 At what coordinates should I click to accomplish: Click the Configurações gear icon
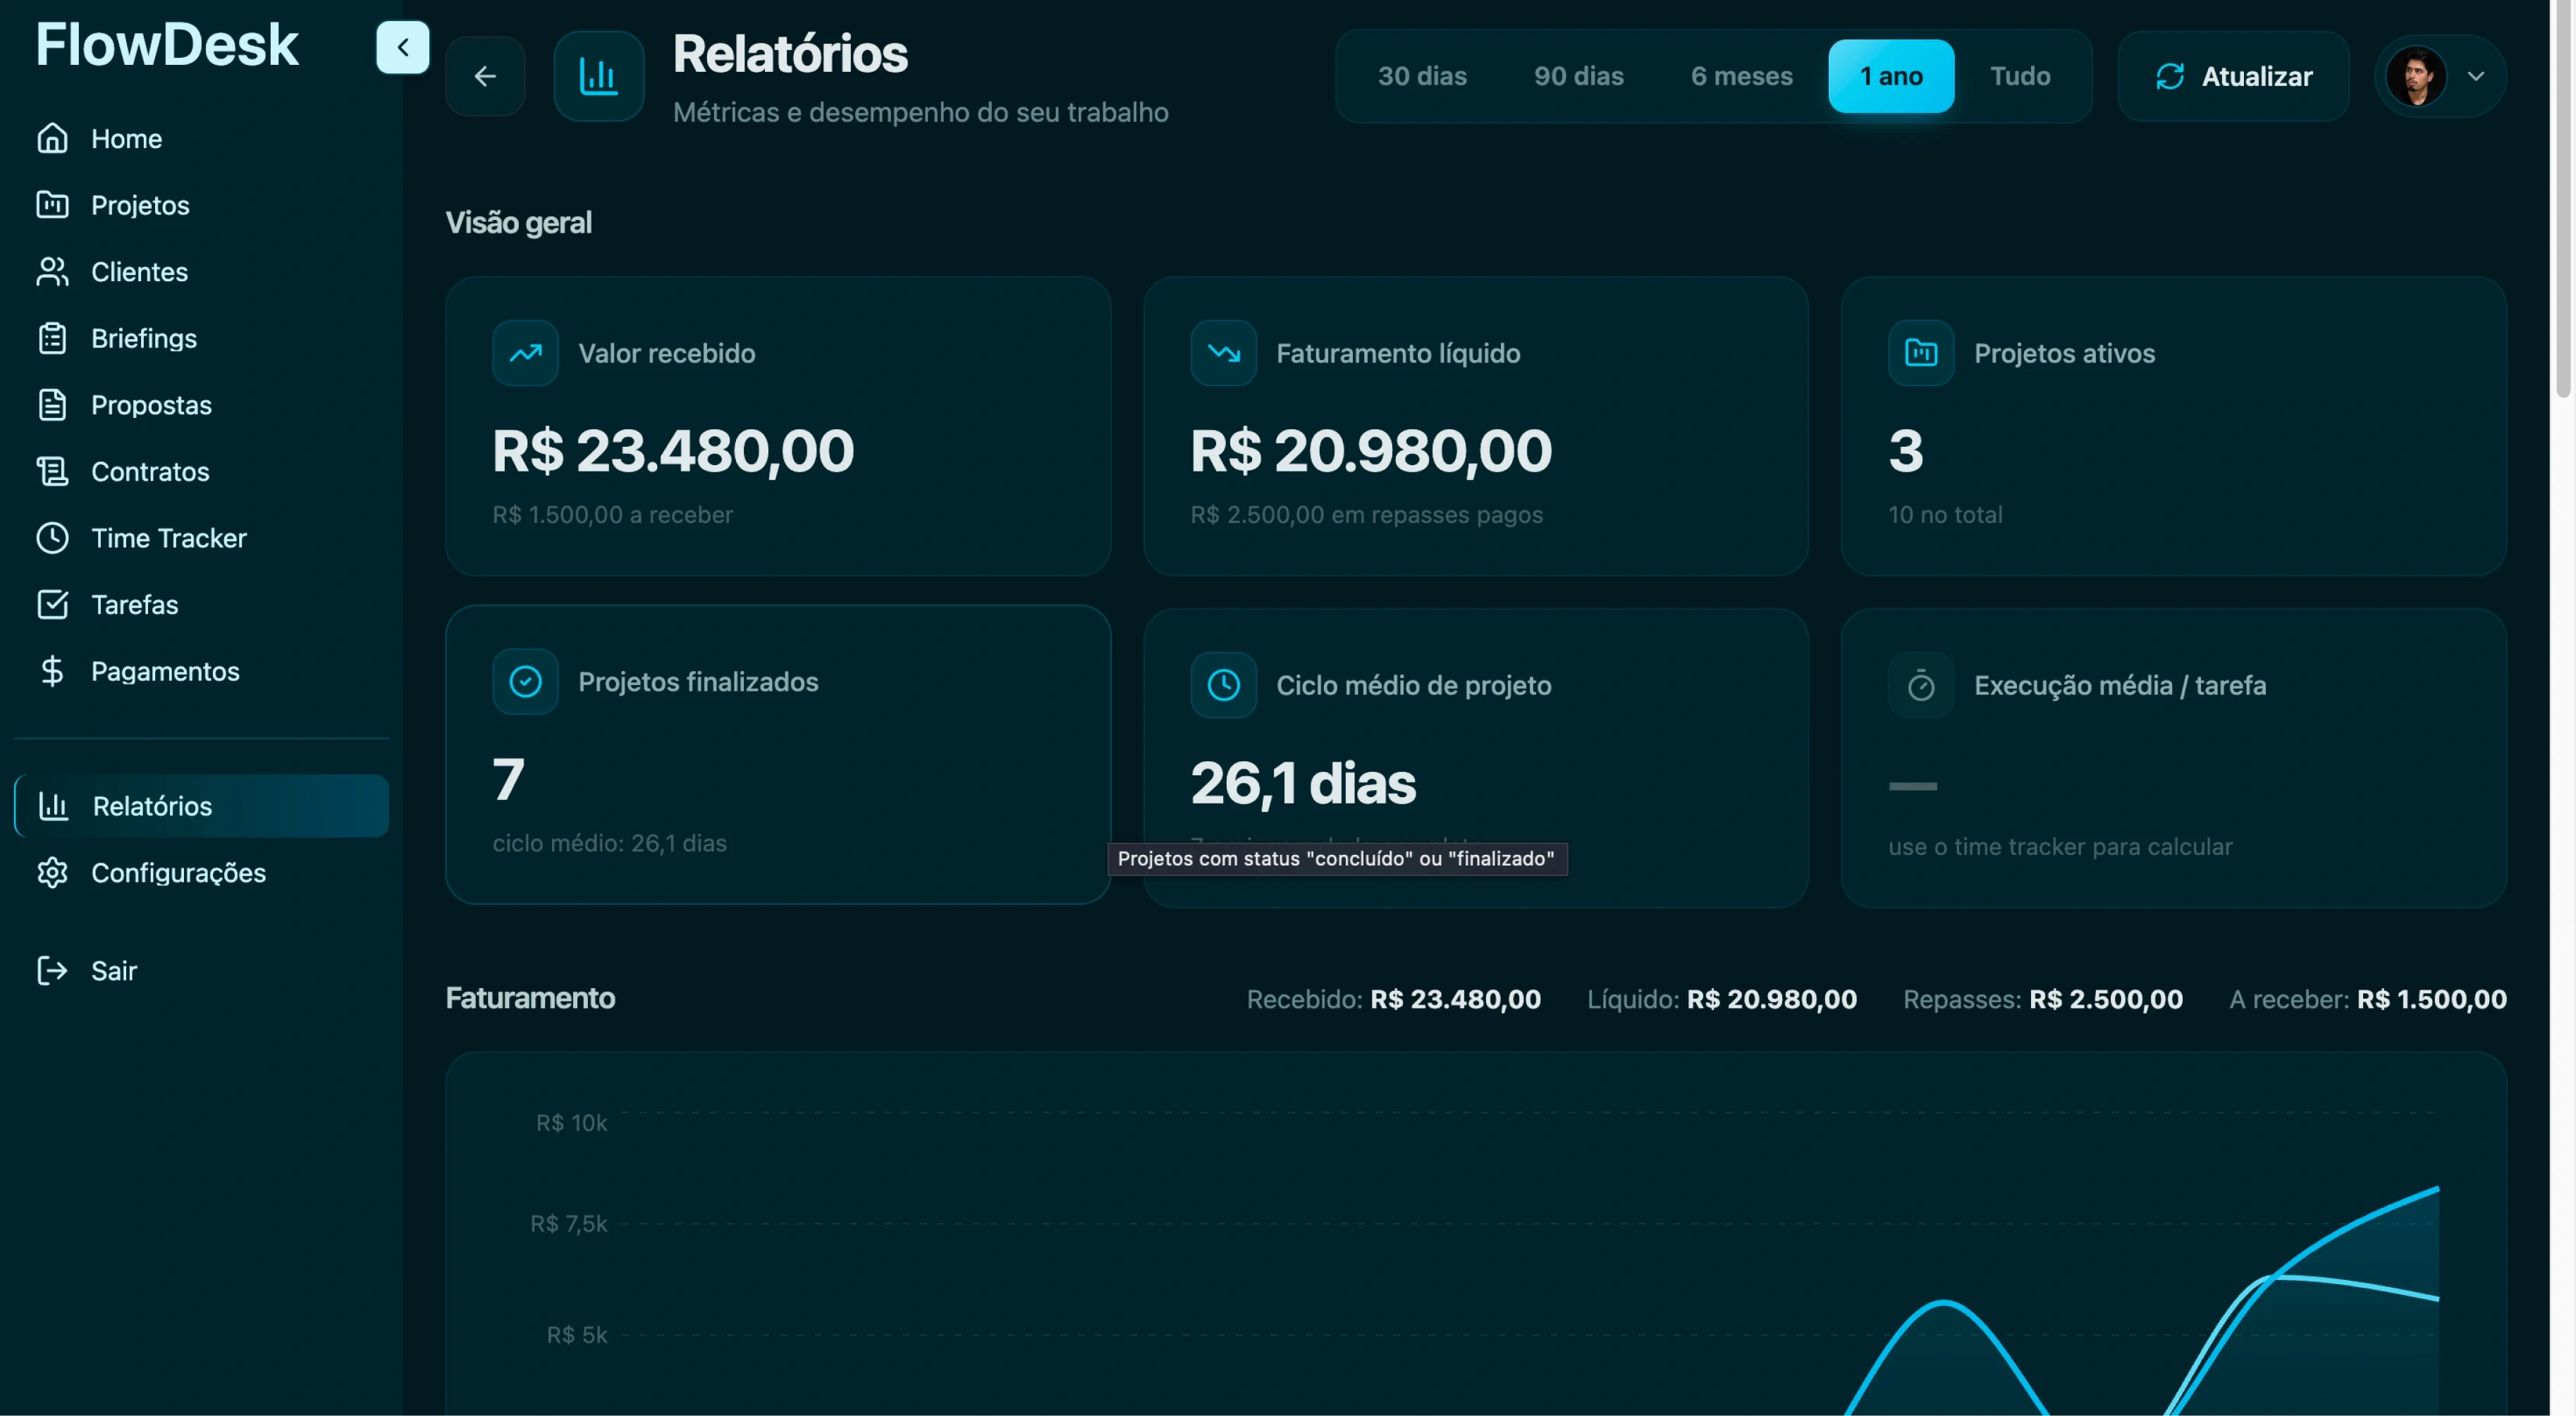click(52, 872)
